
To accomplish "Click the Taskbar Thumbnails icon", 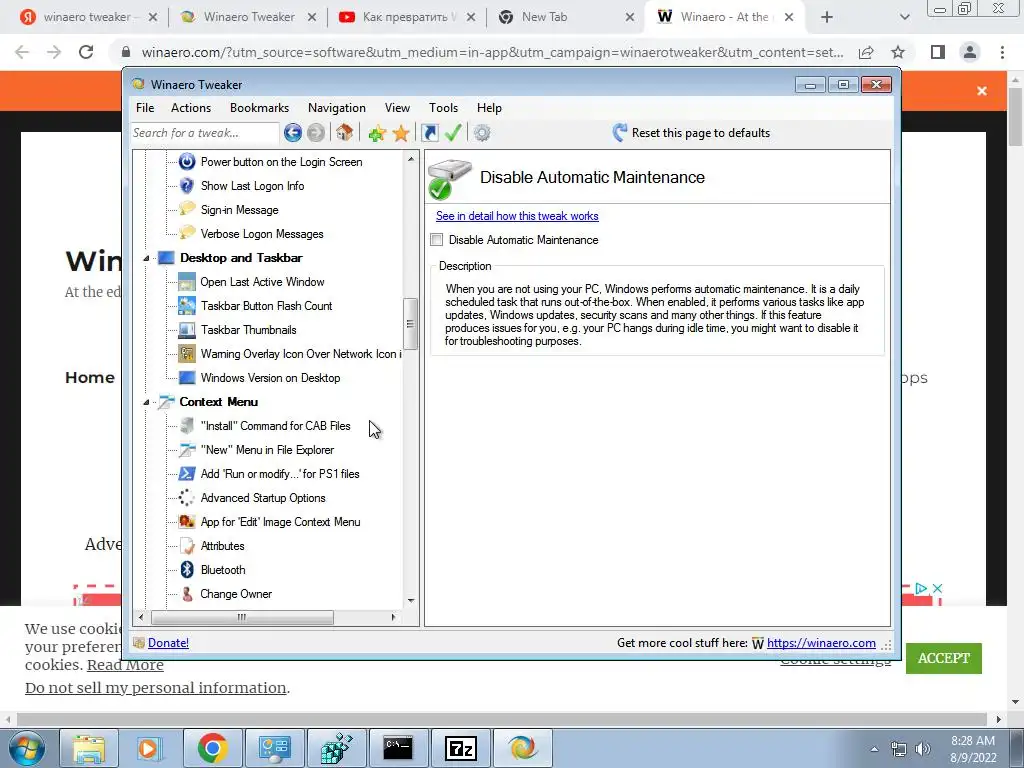I will tap(187, 330).
